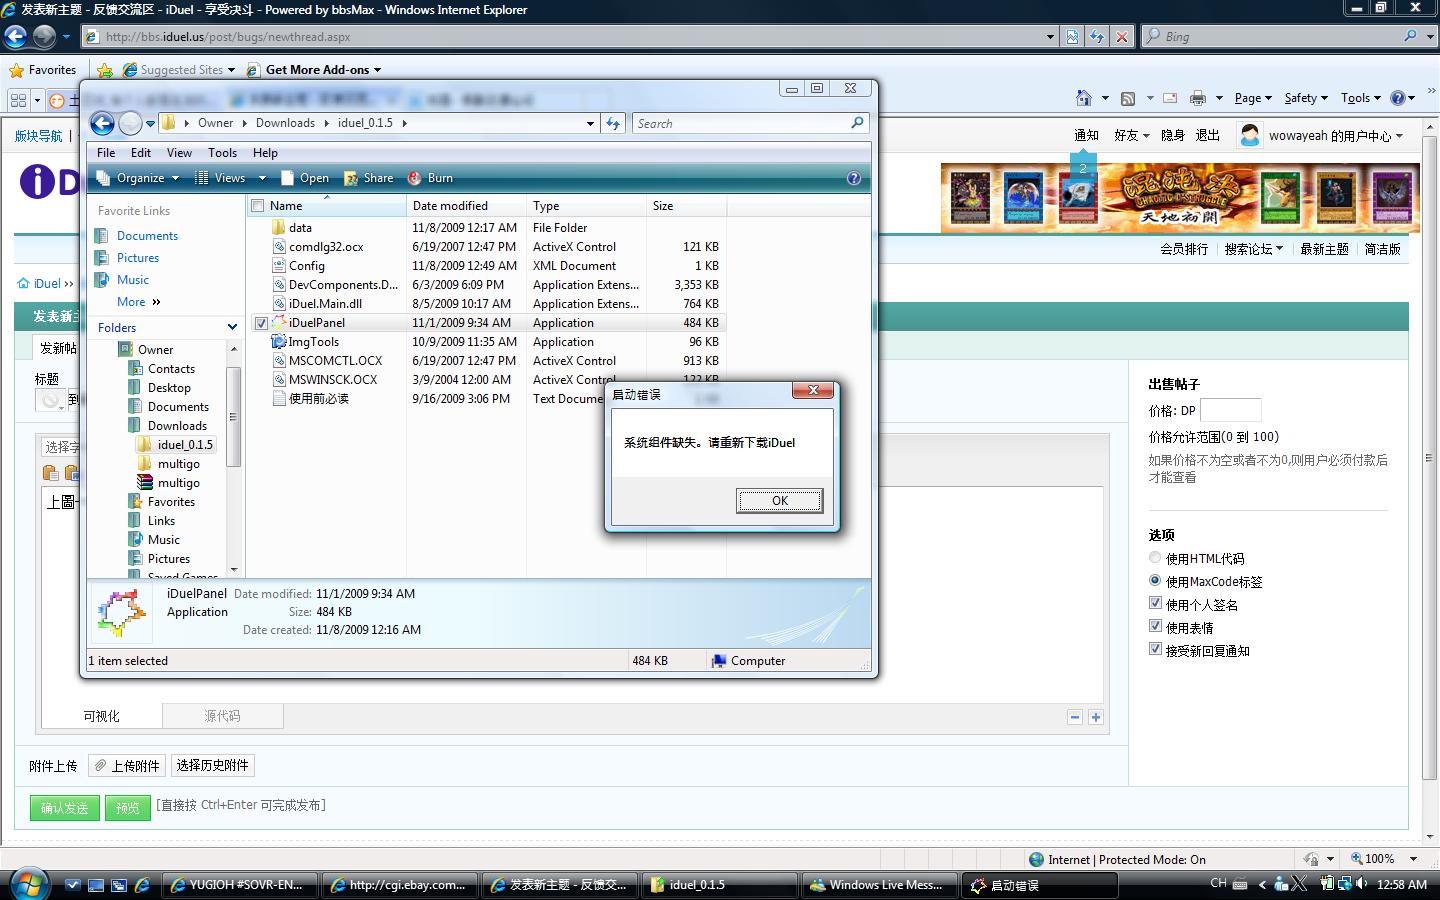Click the IE RSS feeds icon

pyautogui.click(x=1128, y=98)
